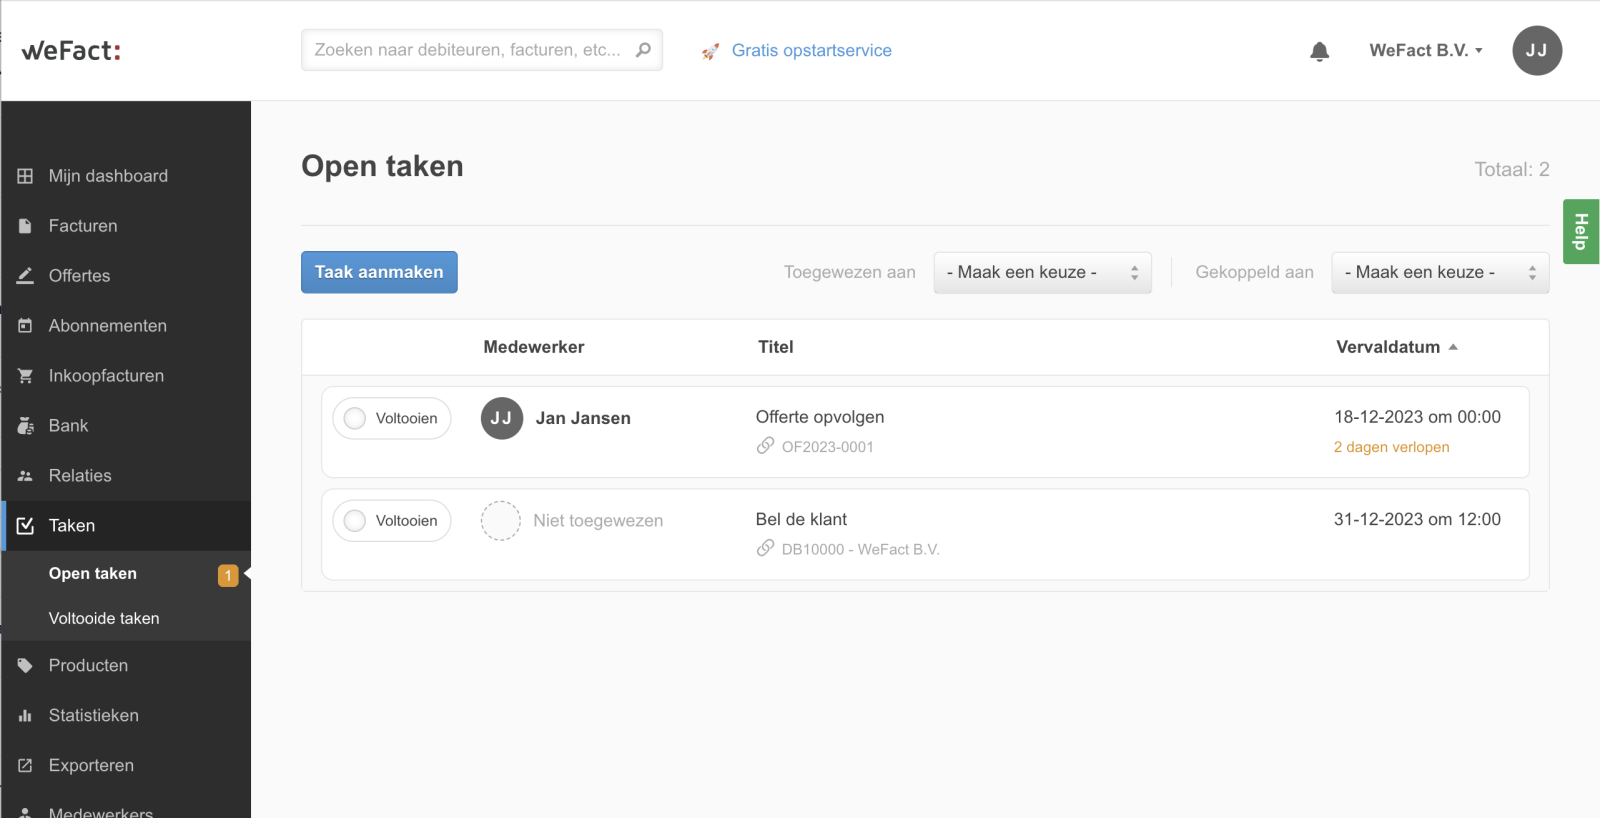Click the Inkoopfacturen cart icon
This screenshot has height=818, width=1600.
point(25,376)
